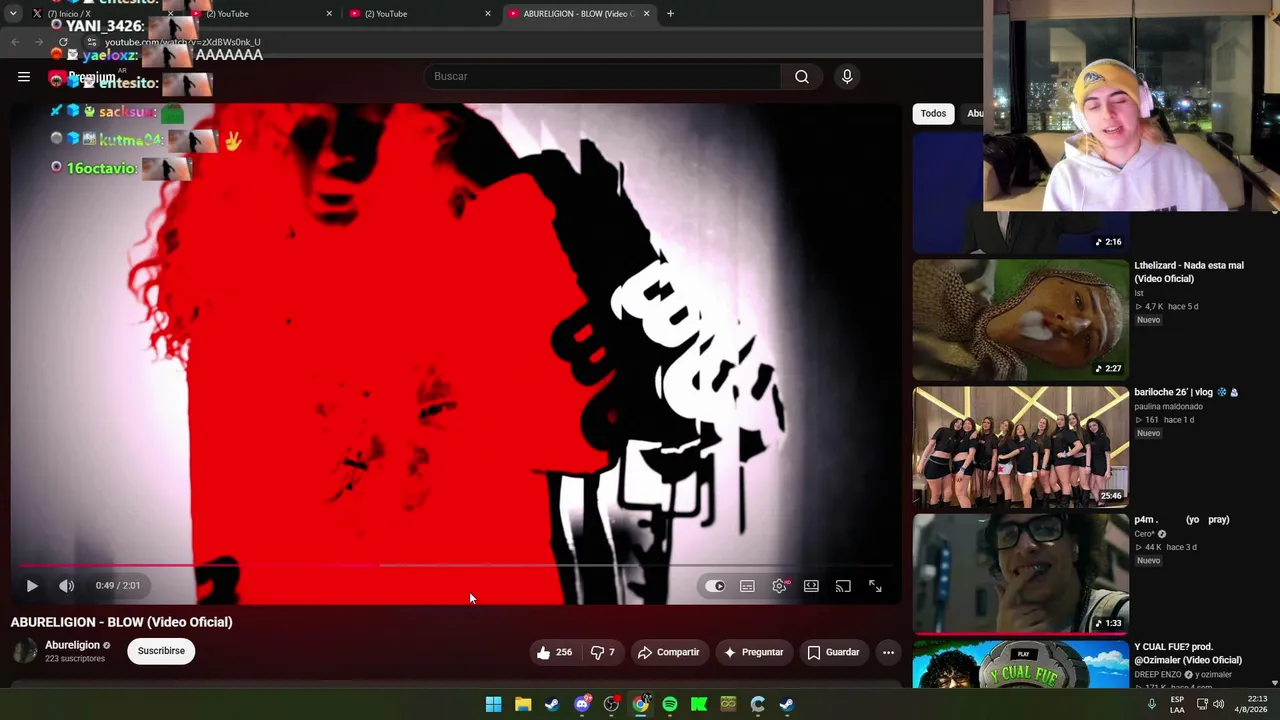
Task: Click the video title ABURELIGION - BLOW
Action: click(x=121, y=622)
